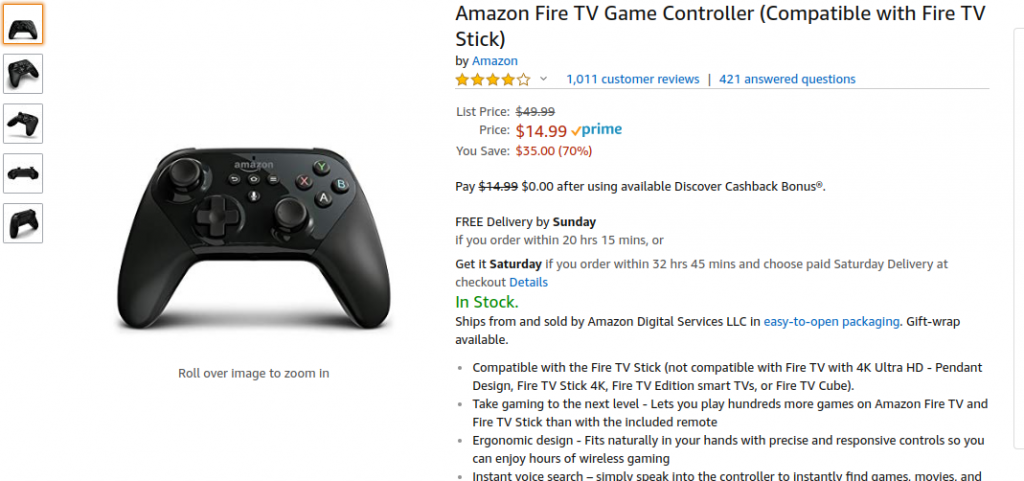The height and width of the screenshot is (481, 1024).
Task: Click the Prime logo badge
Action: pyautogui.click(x=596, y=130)
